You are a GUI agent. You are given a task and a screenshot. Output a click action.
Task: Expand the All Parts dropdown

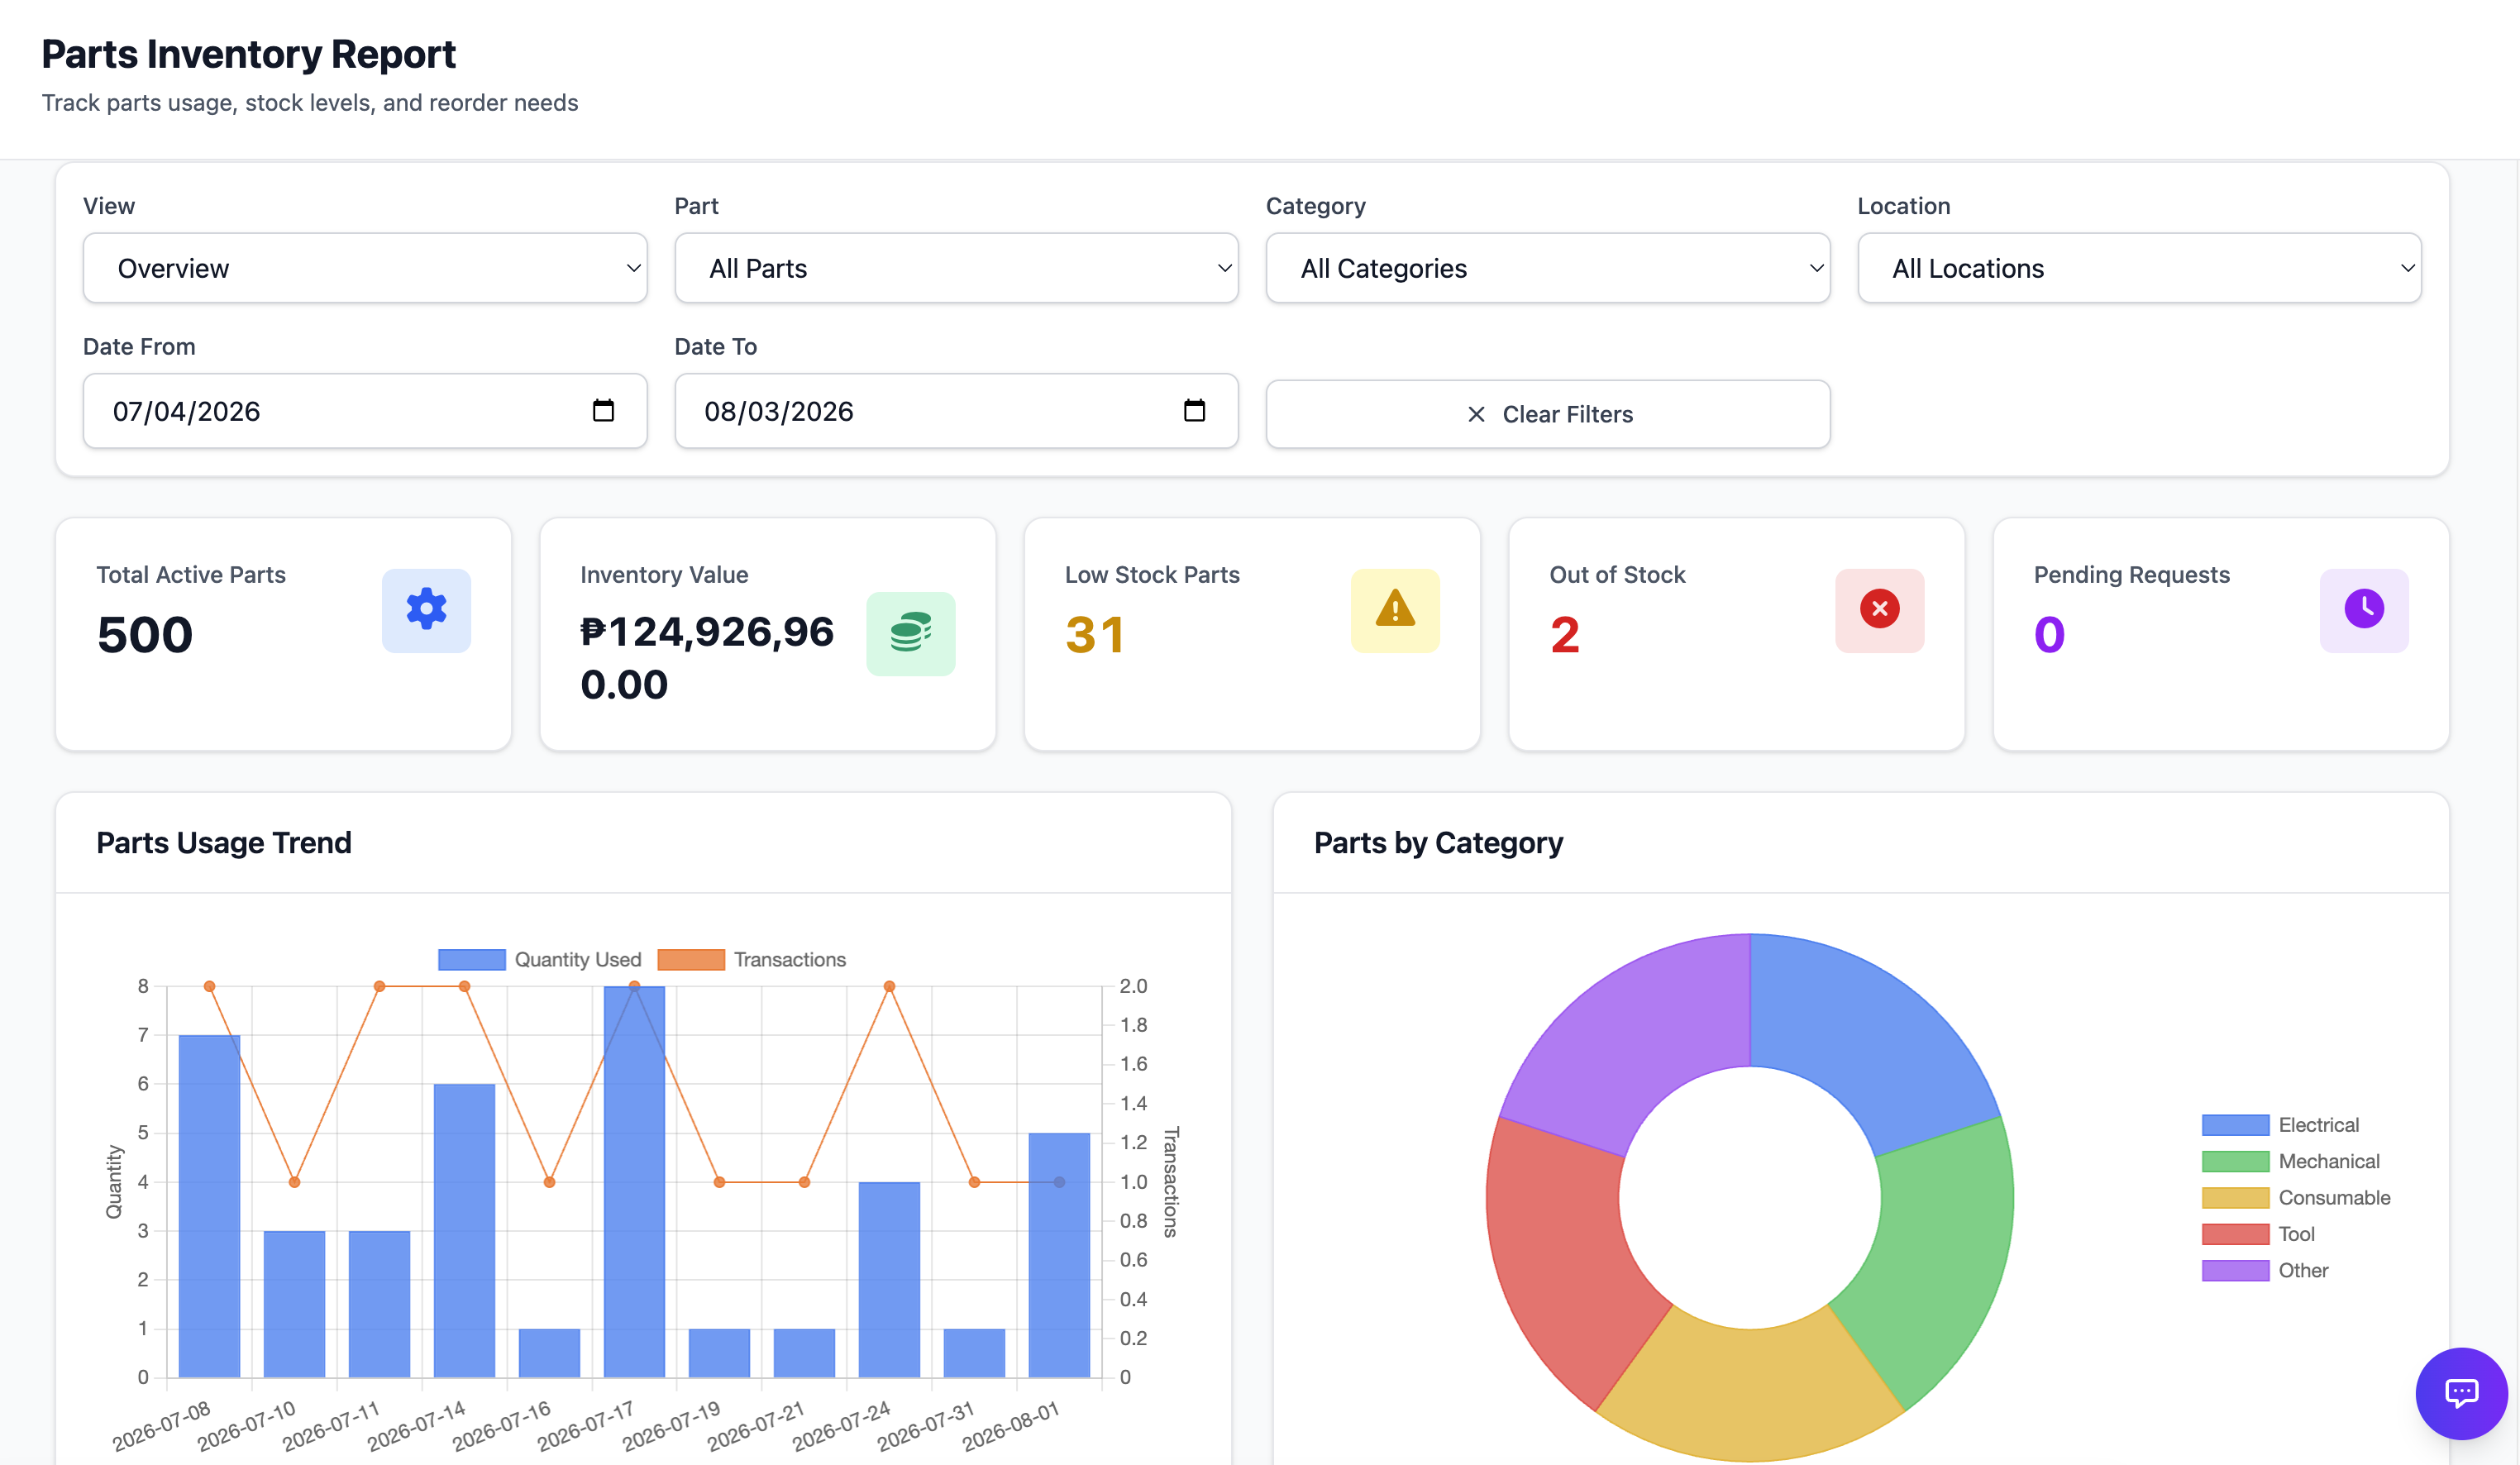pos(956,268)
